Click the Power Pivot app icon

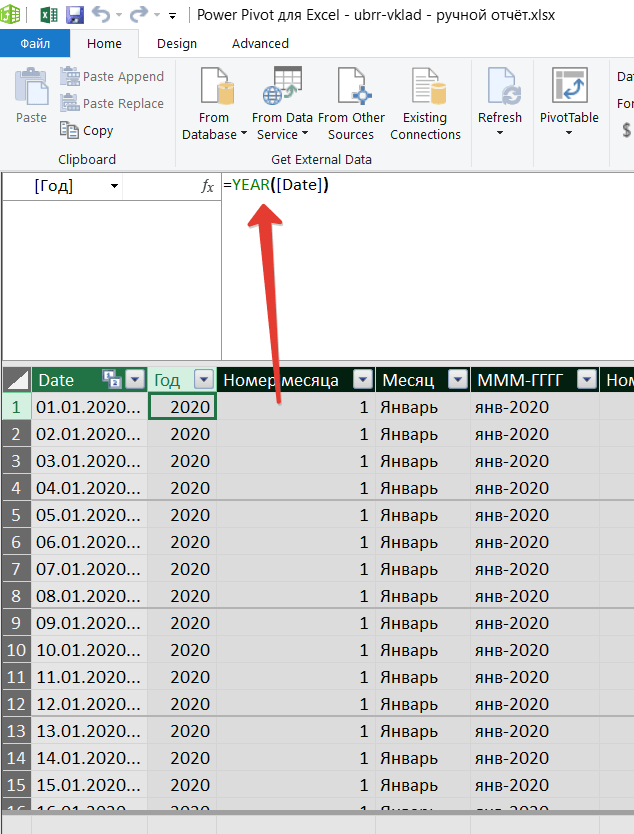point(10,14)
